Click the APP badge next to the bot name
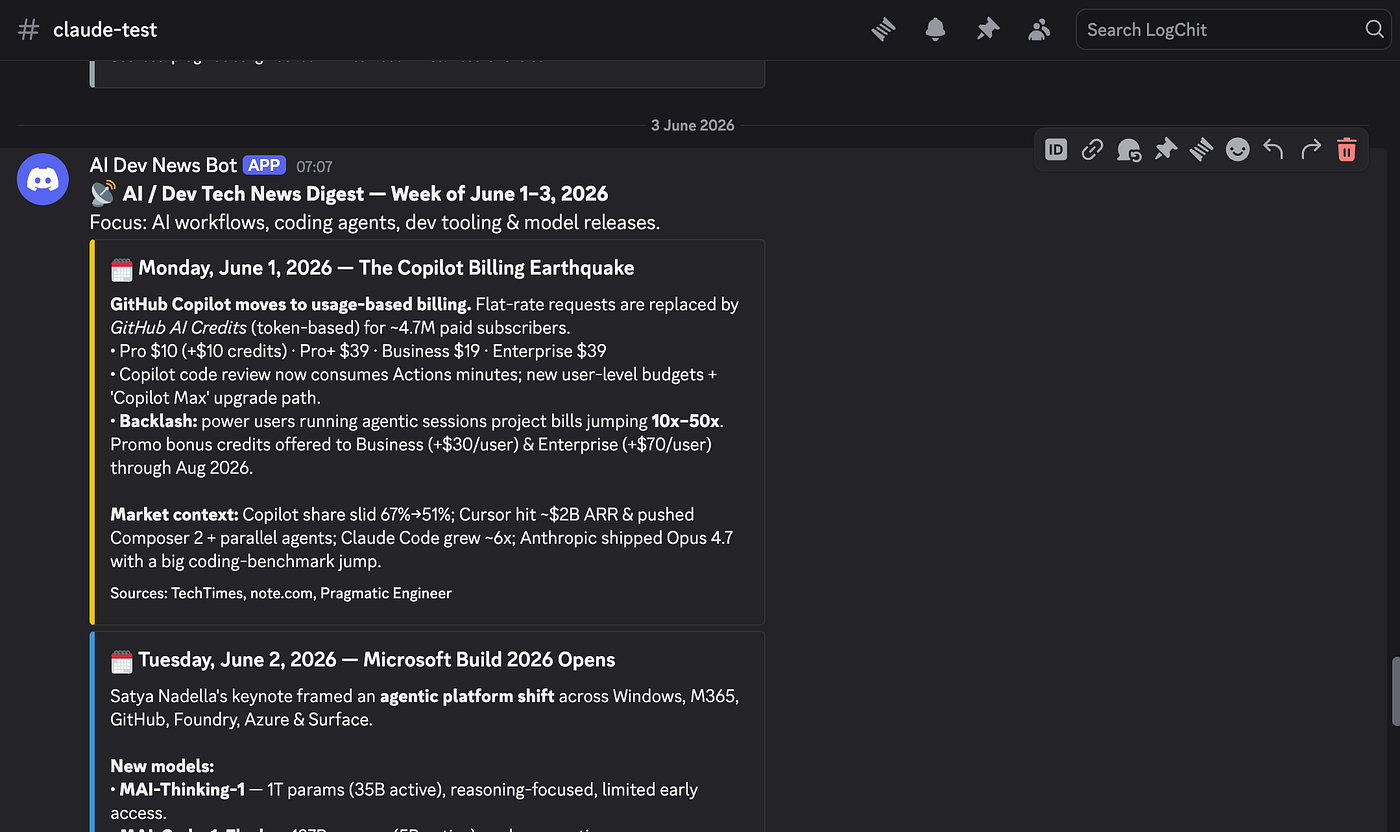This screenshot has width=1400, height=832. click(265, 165)
